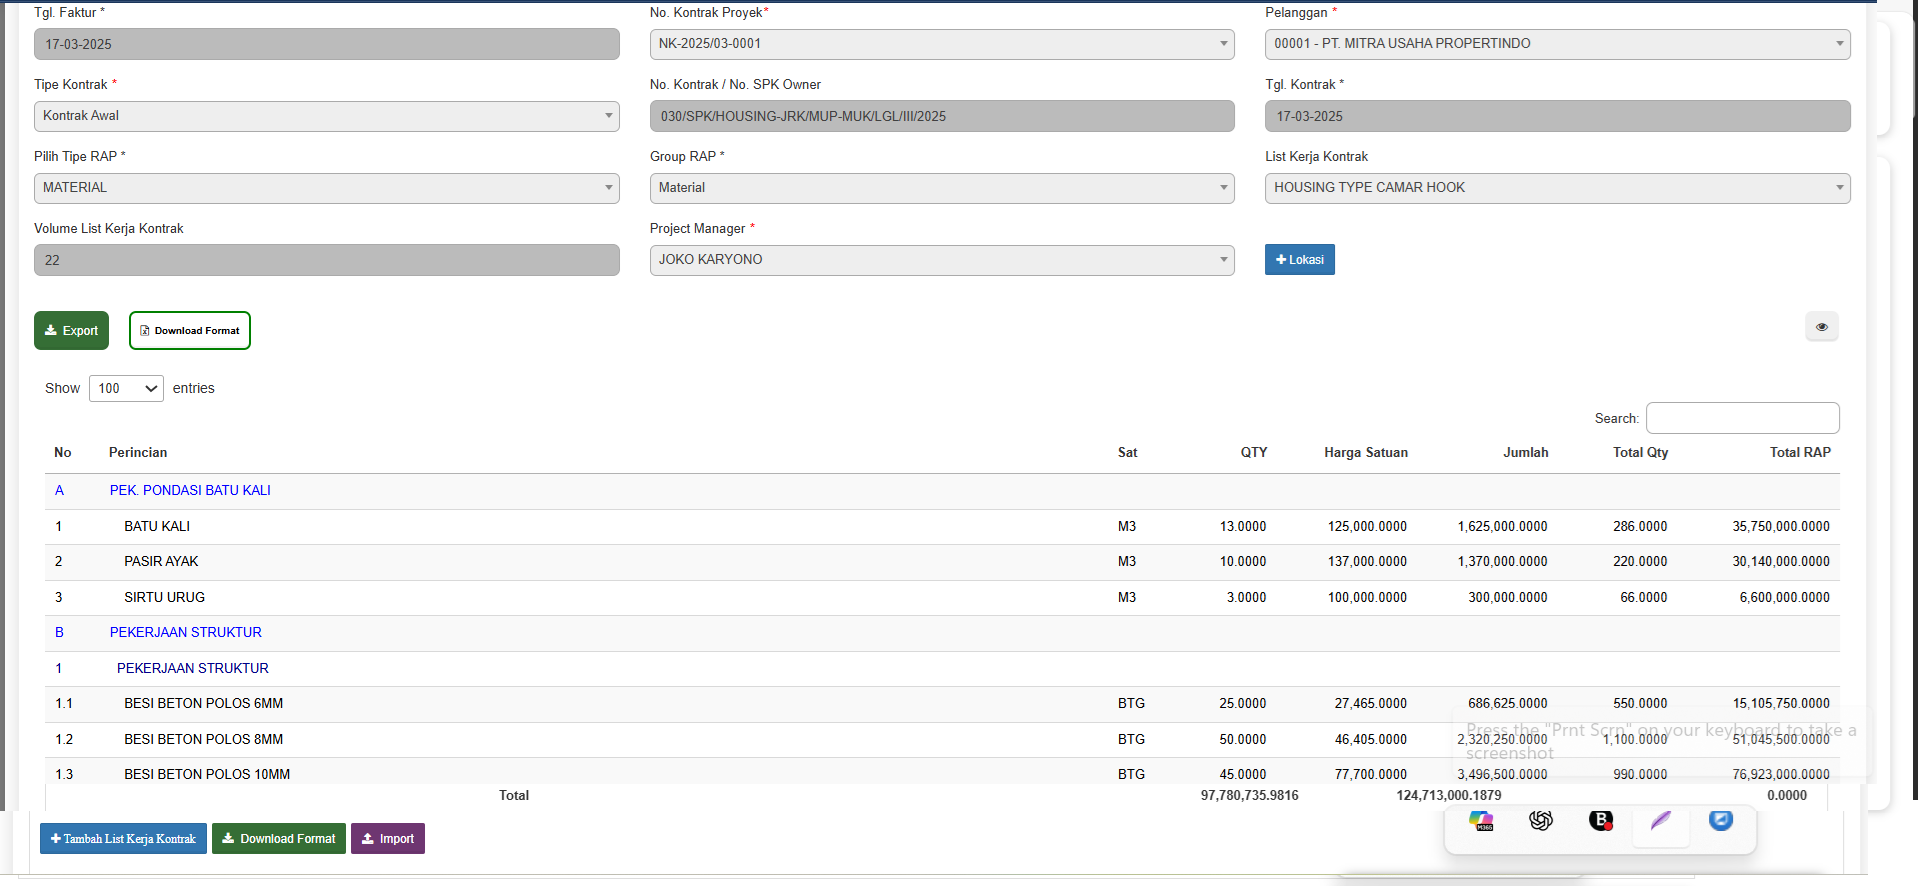Viewport: 1918px width, 886px height.
Task: Click the Perincian column header
Action: tap(138, 453)
